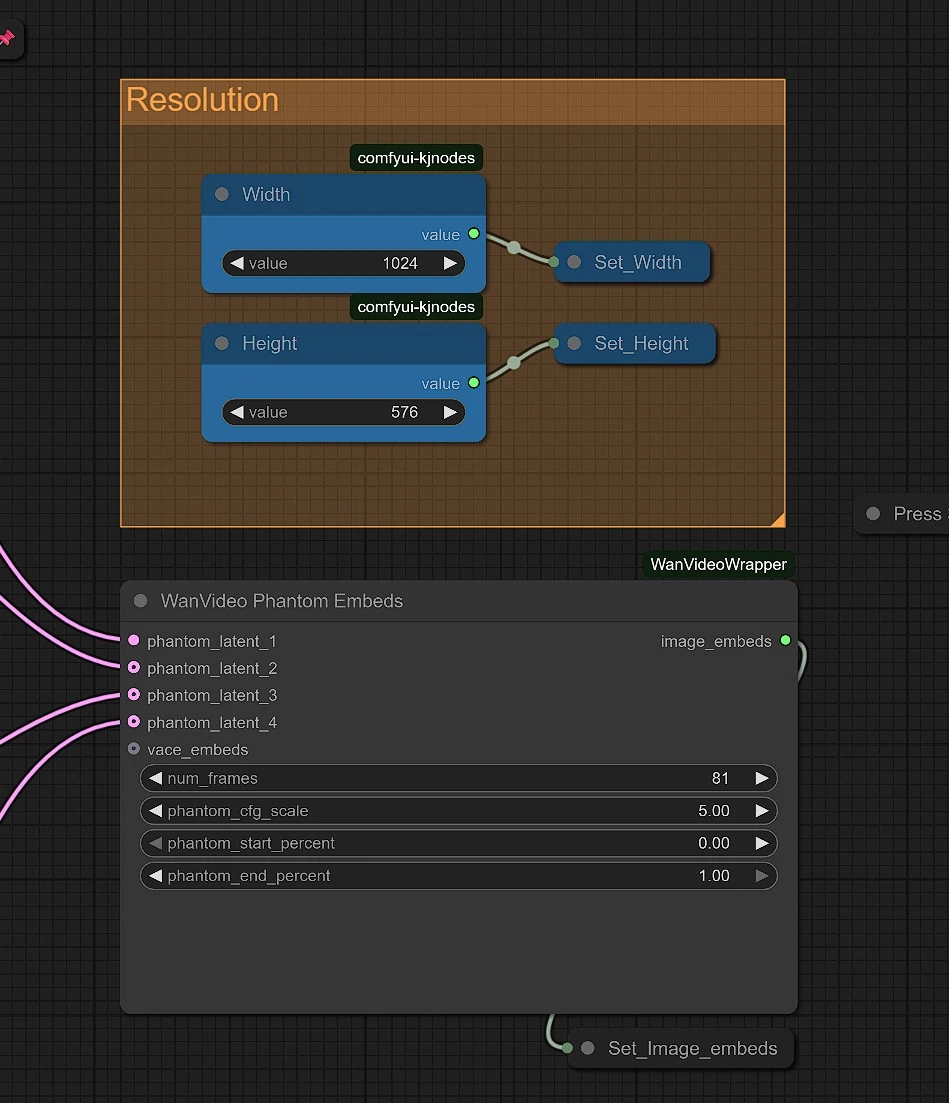Select the Set_Height node label

tap(641, 343)
